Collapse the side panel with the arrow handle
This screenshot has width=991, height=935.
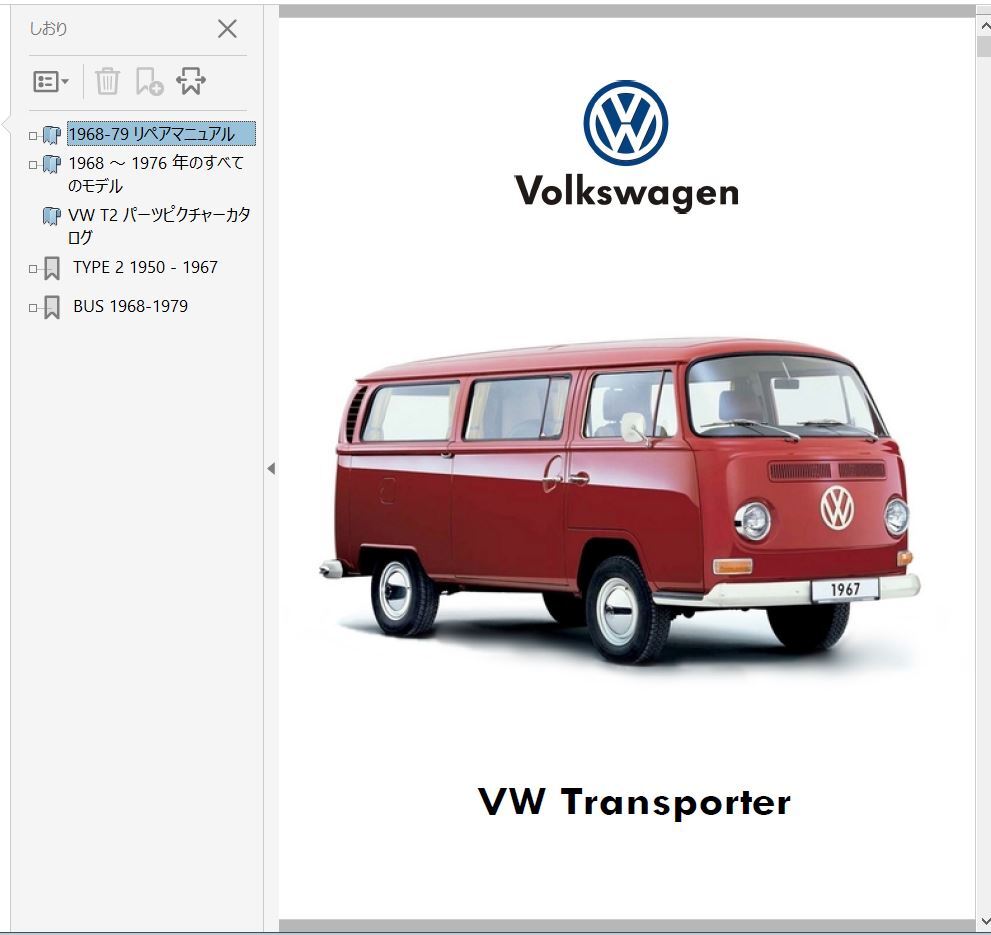271,468
